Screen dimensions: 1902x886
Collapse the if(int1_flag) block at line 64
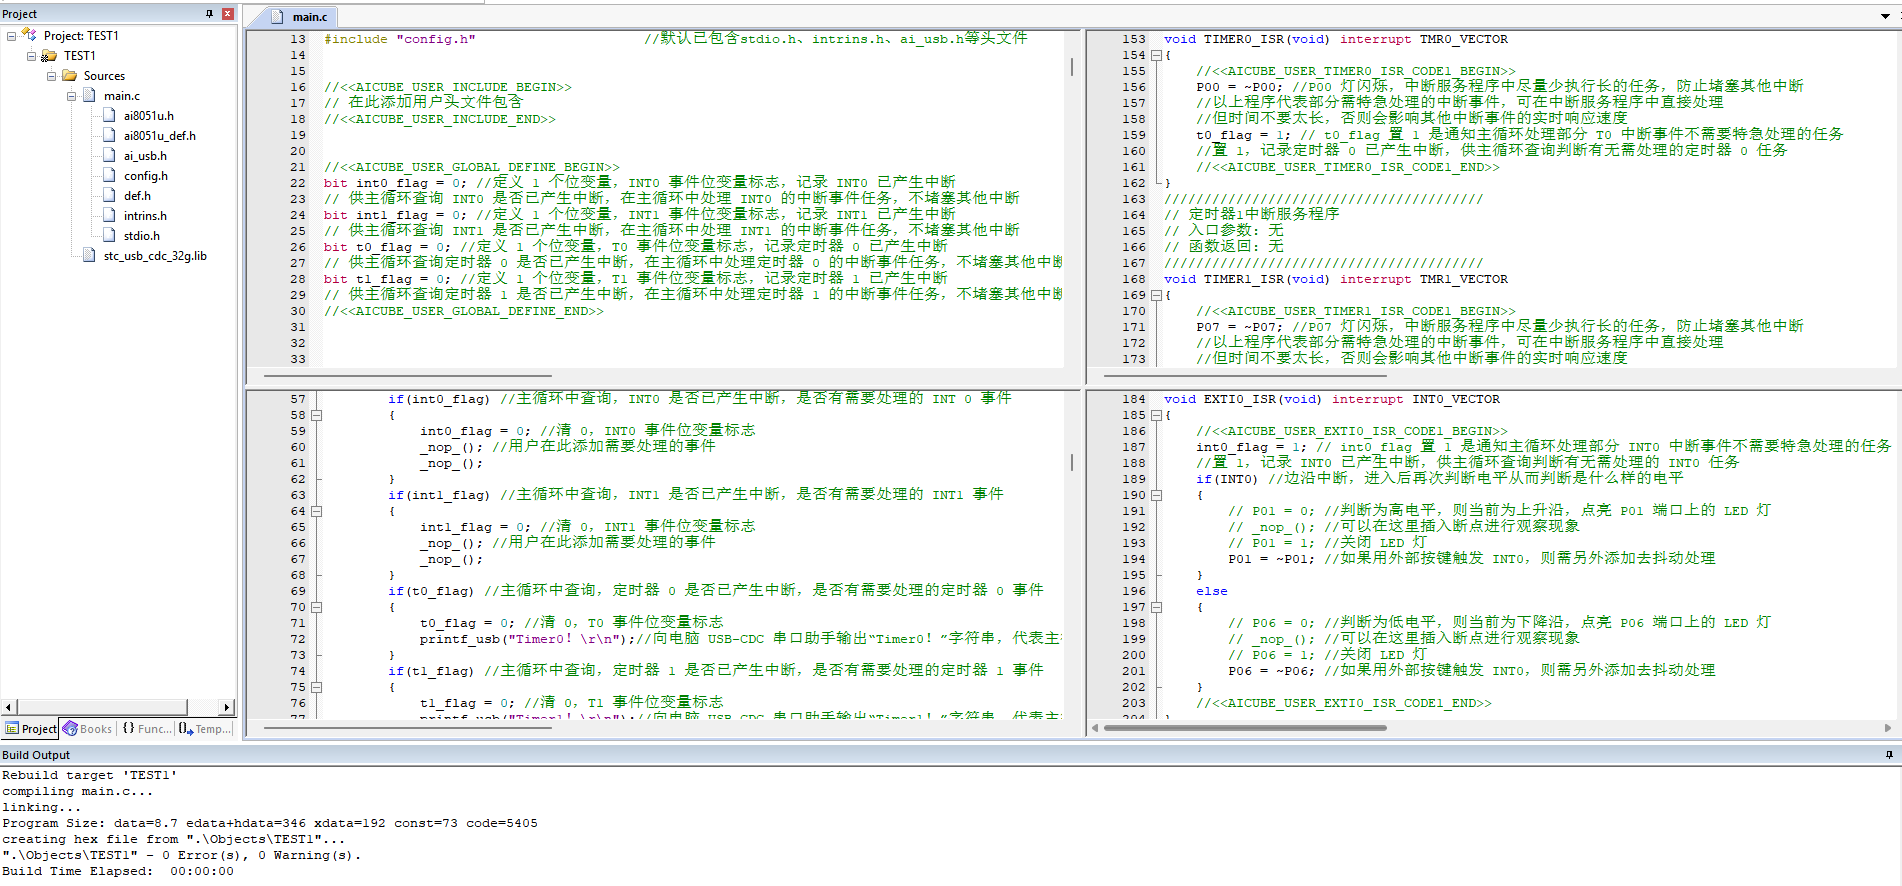click(x=316, y=512)
